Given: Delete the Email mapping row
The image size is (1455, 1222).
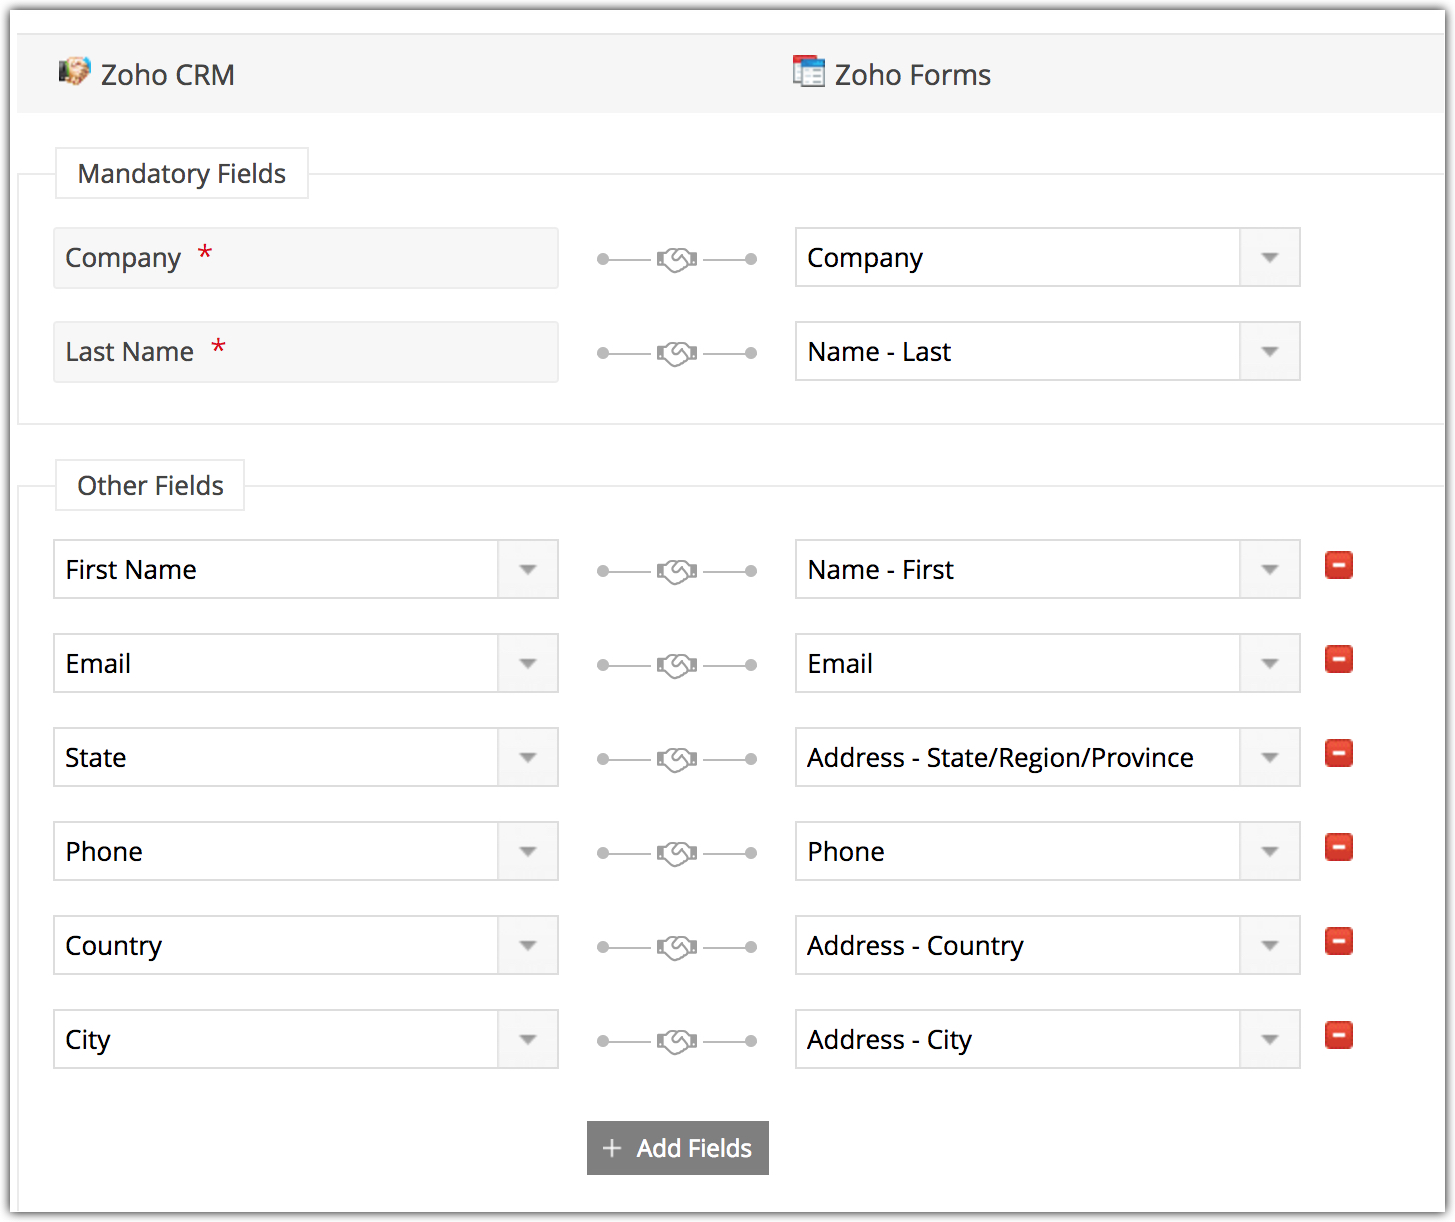Looking at the screenshot, I should point(1338,660).
